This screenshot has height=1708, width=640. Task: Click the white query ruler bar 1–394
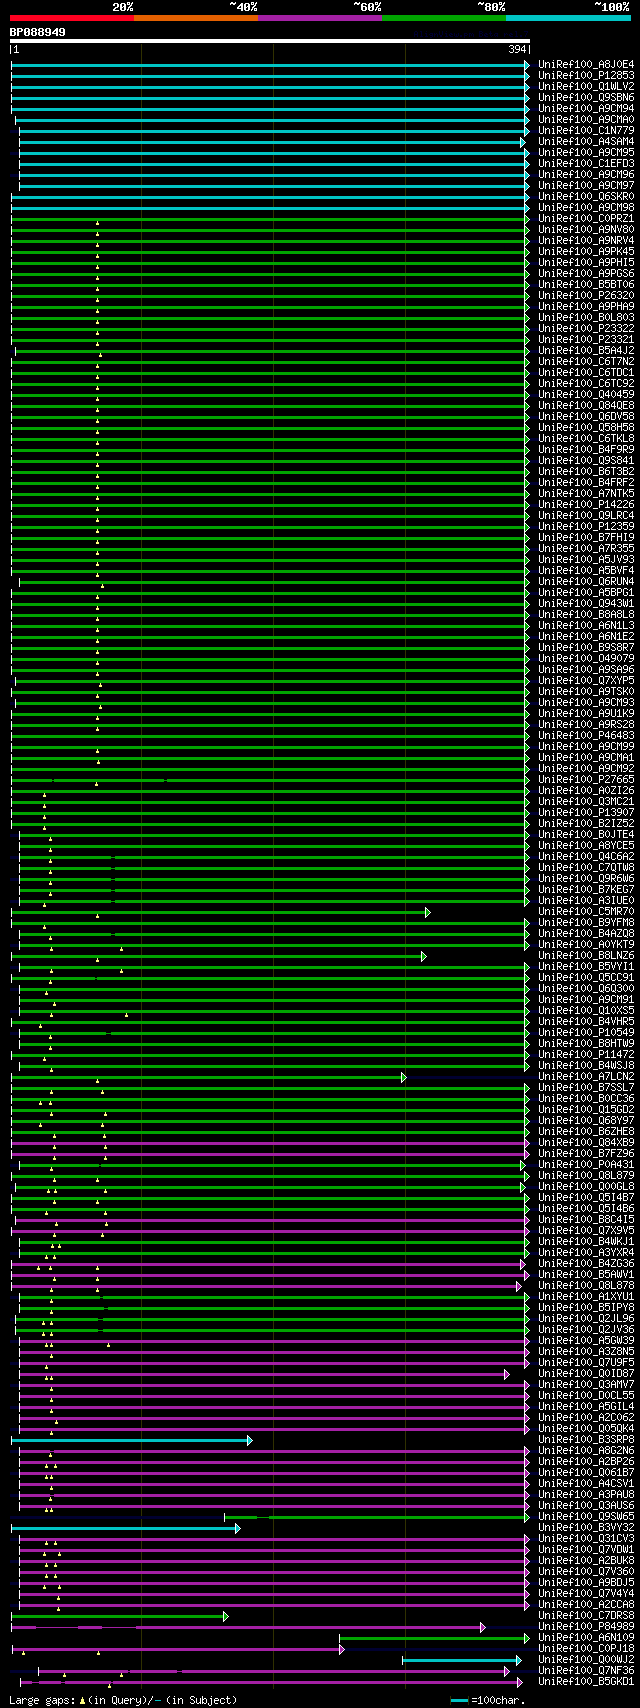(270, 41)
